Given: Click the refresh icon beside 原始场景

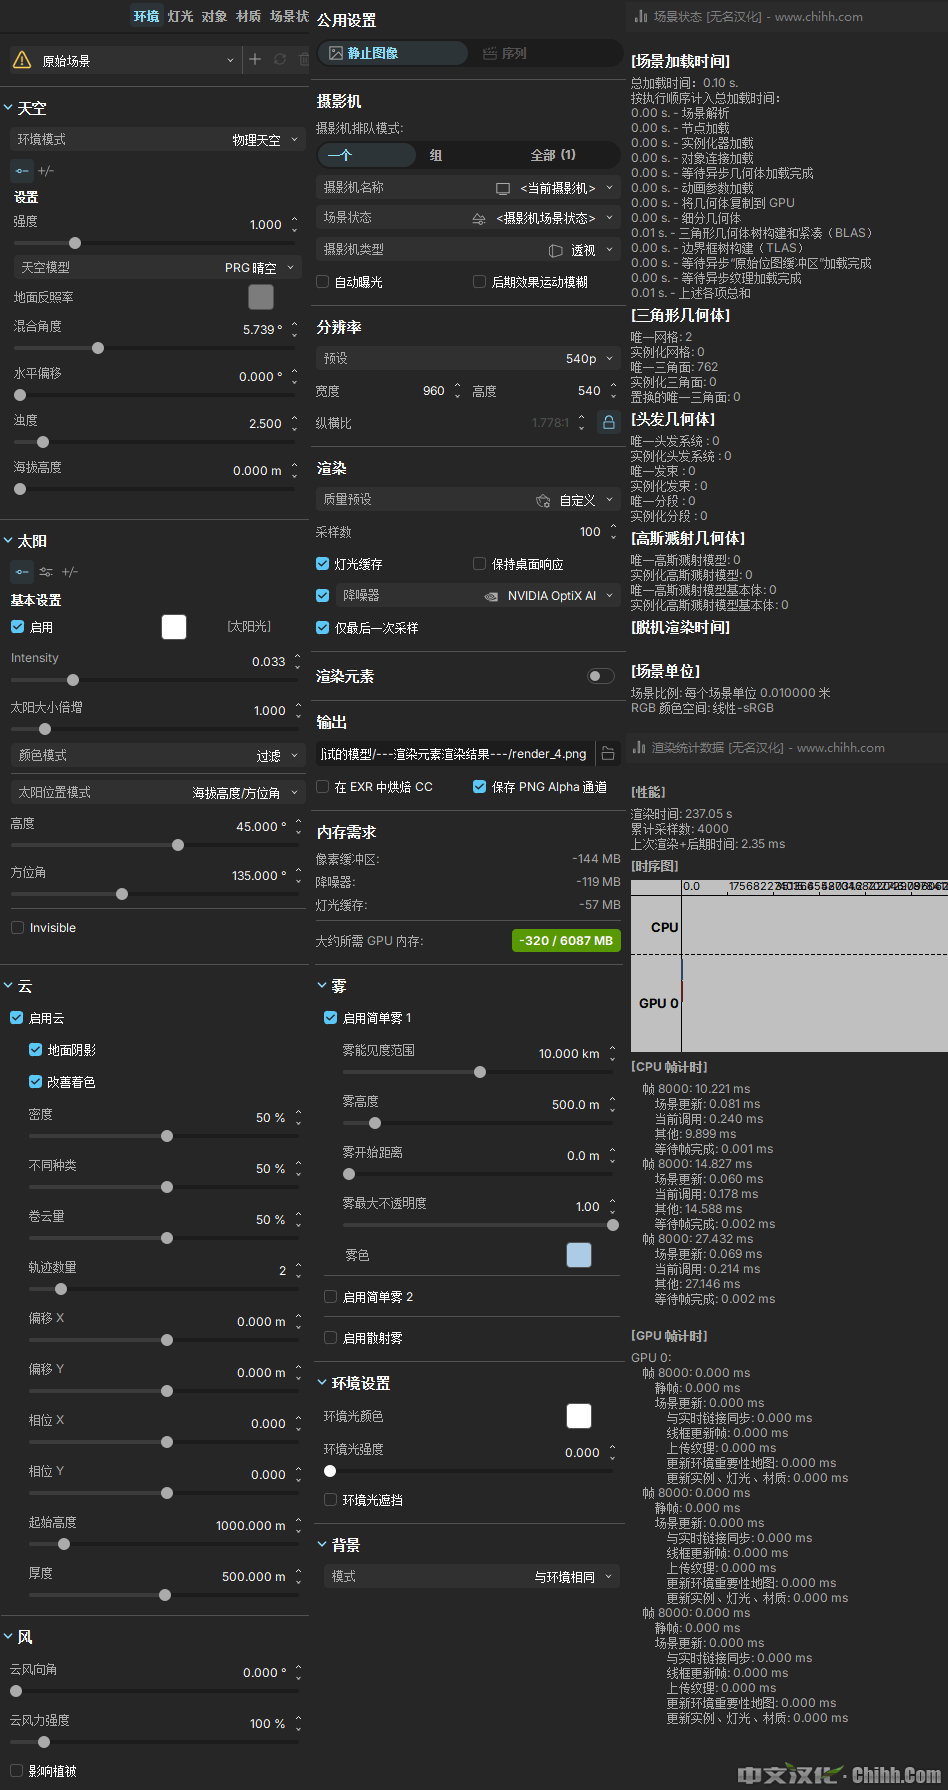Looking at the screenshot, I should [280, 60].
